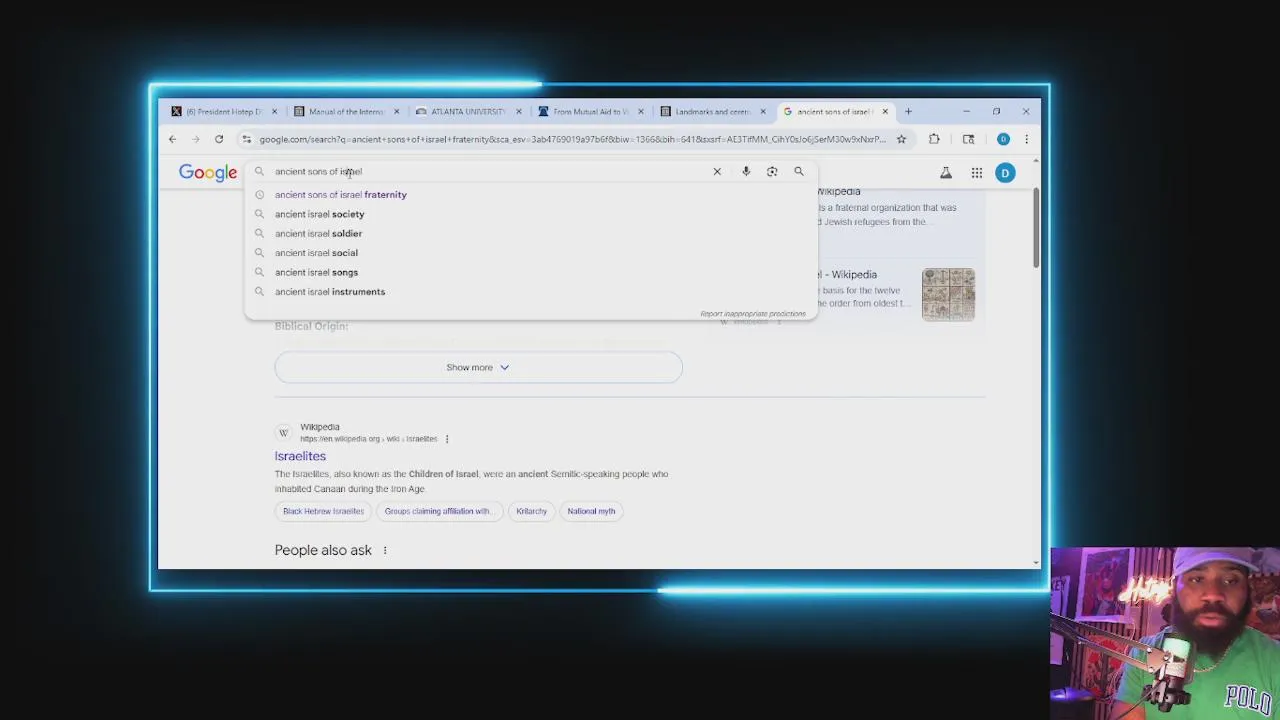Open the Chrome three-dot menu
This screenshot has height=720, width=1280.
(1026, 139)
